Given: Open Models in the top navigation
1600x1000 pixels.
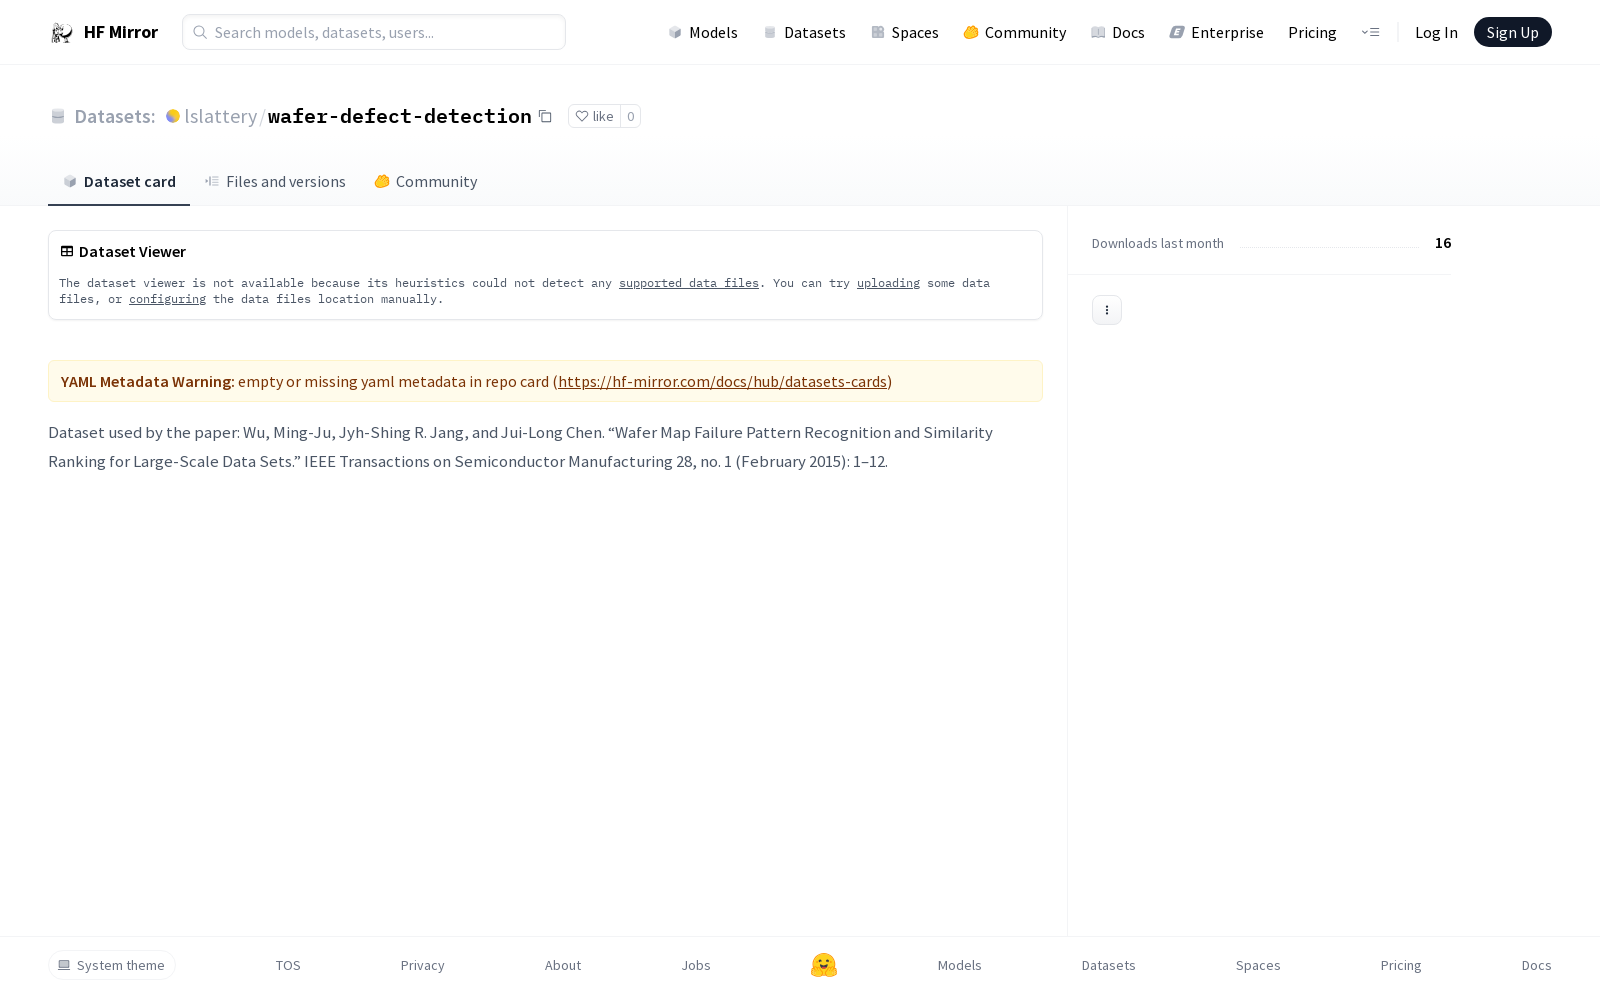Looking at the screenshot, I should [702, 32].
